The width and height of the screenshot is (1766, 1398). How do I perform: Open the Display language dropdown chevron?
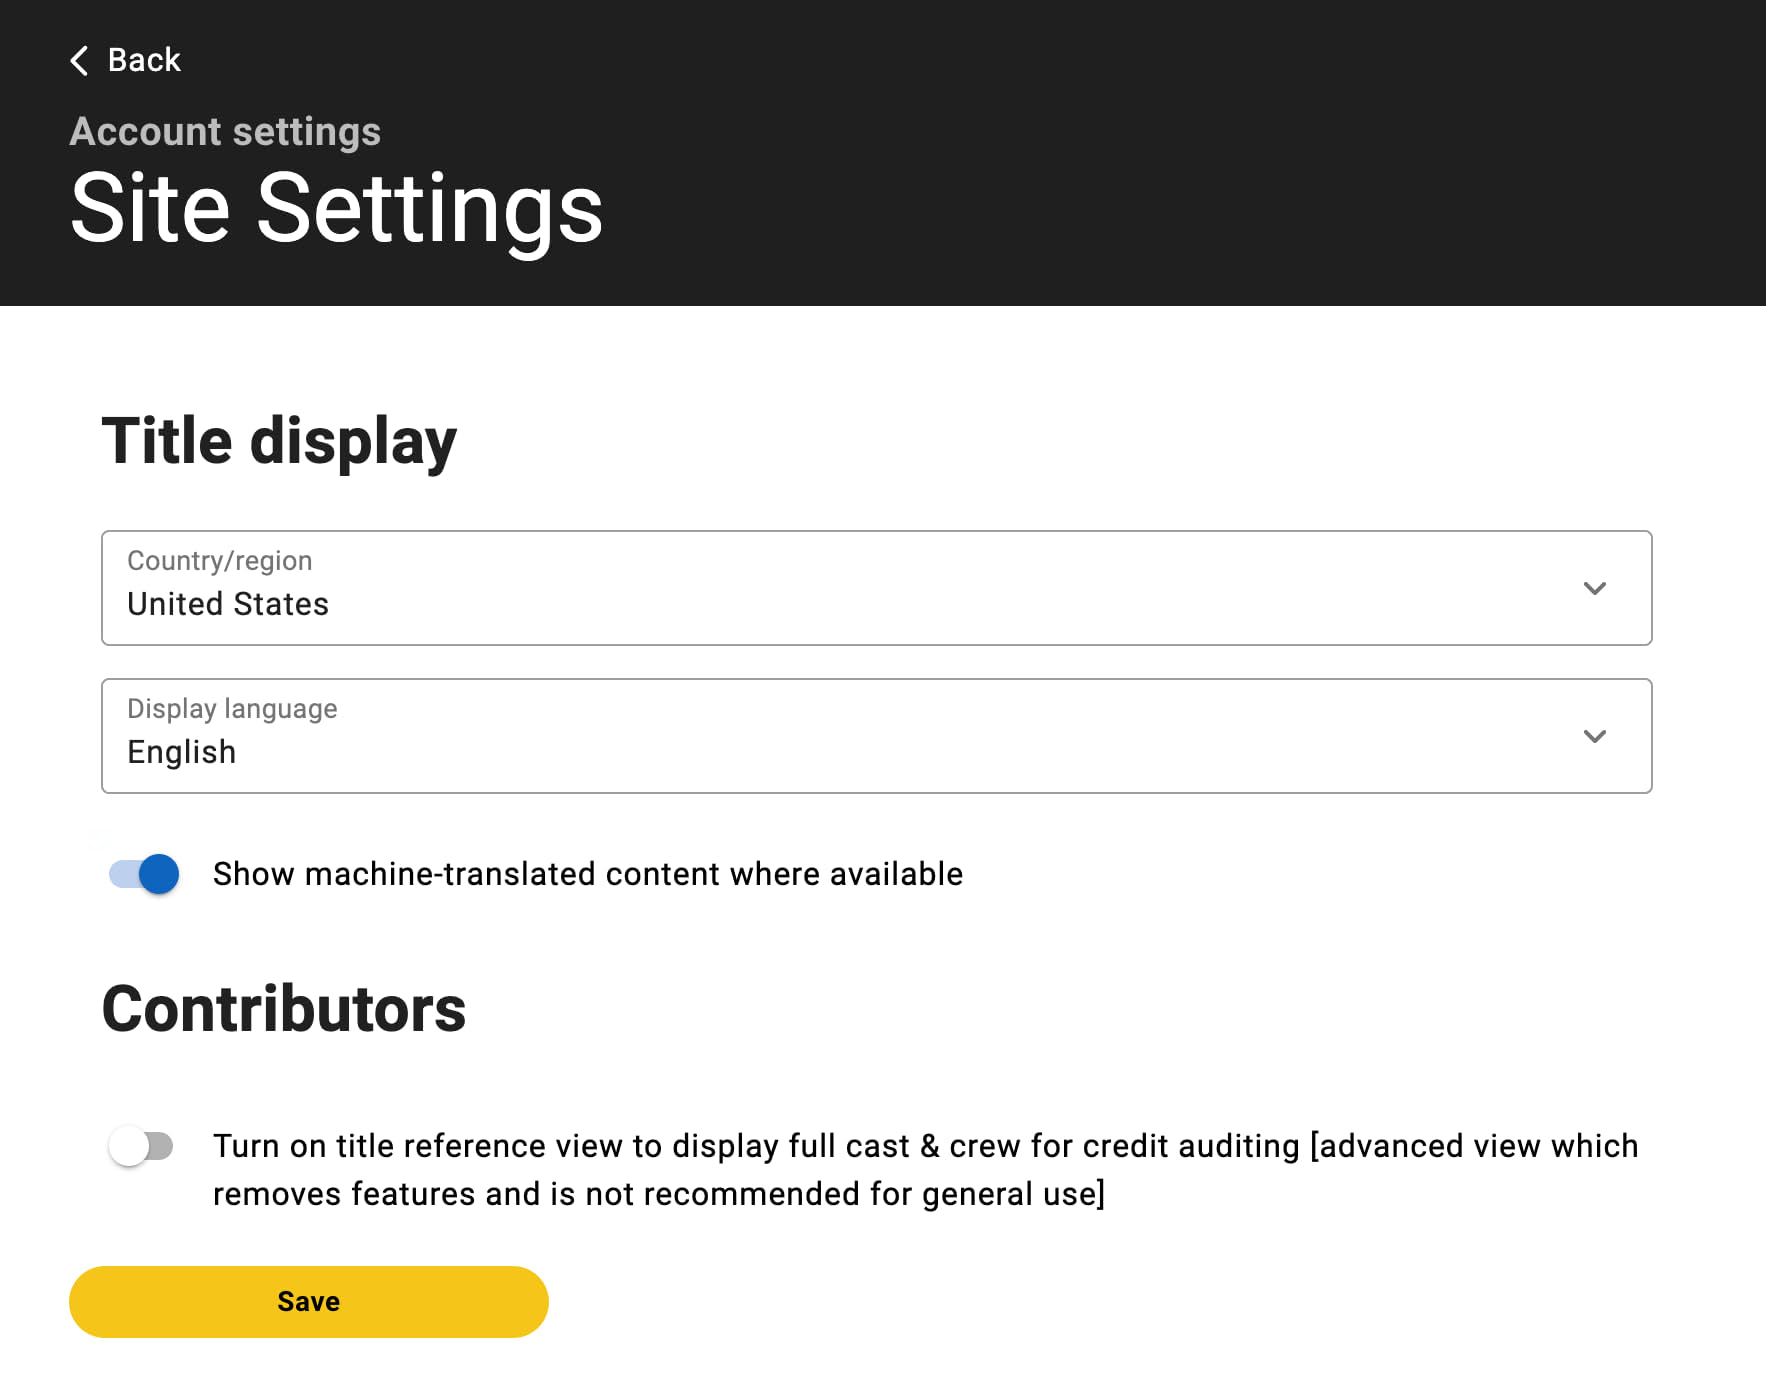point(1596,737)
